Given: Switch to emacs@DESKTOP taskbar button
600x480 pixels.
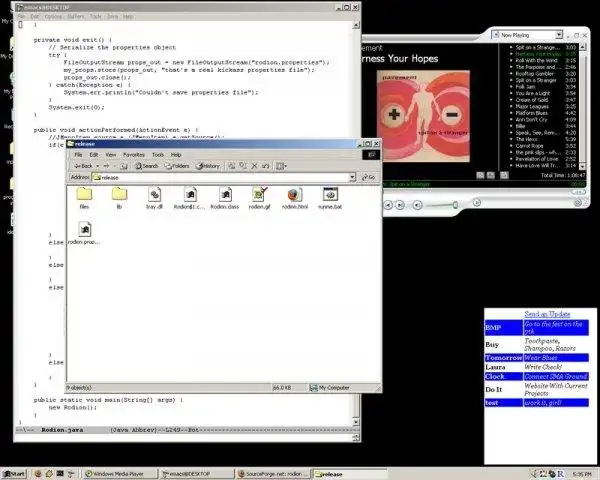Looking at the screenshot, I should click(197, 474).
